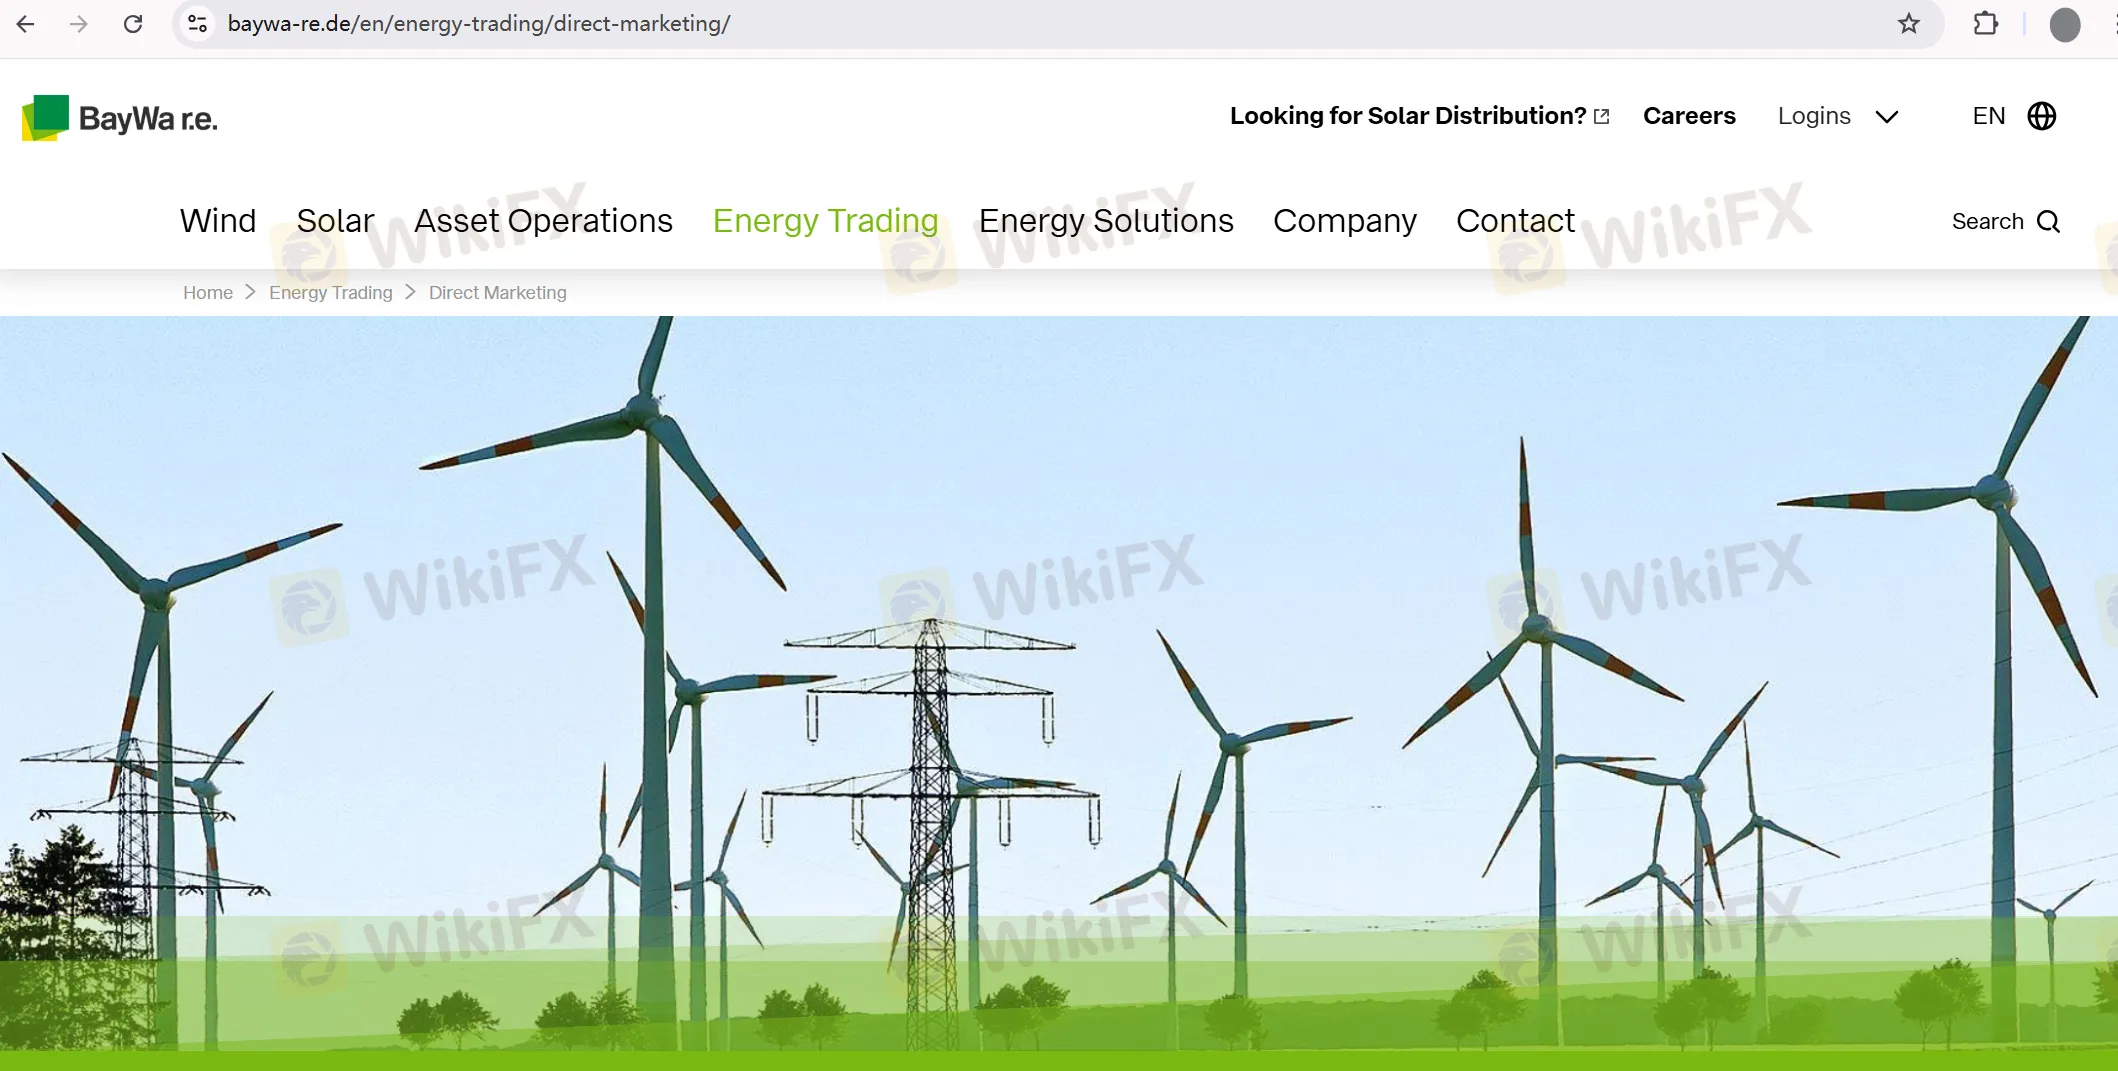The image size is (2118, 1071).
Task: Open the browser extensions puzzle icon
Action: 1986,24
